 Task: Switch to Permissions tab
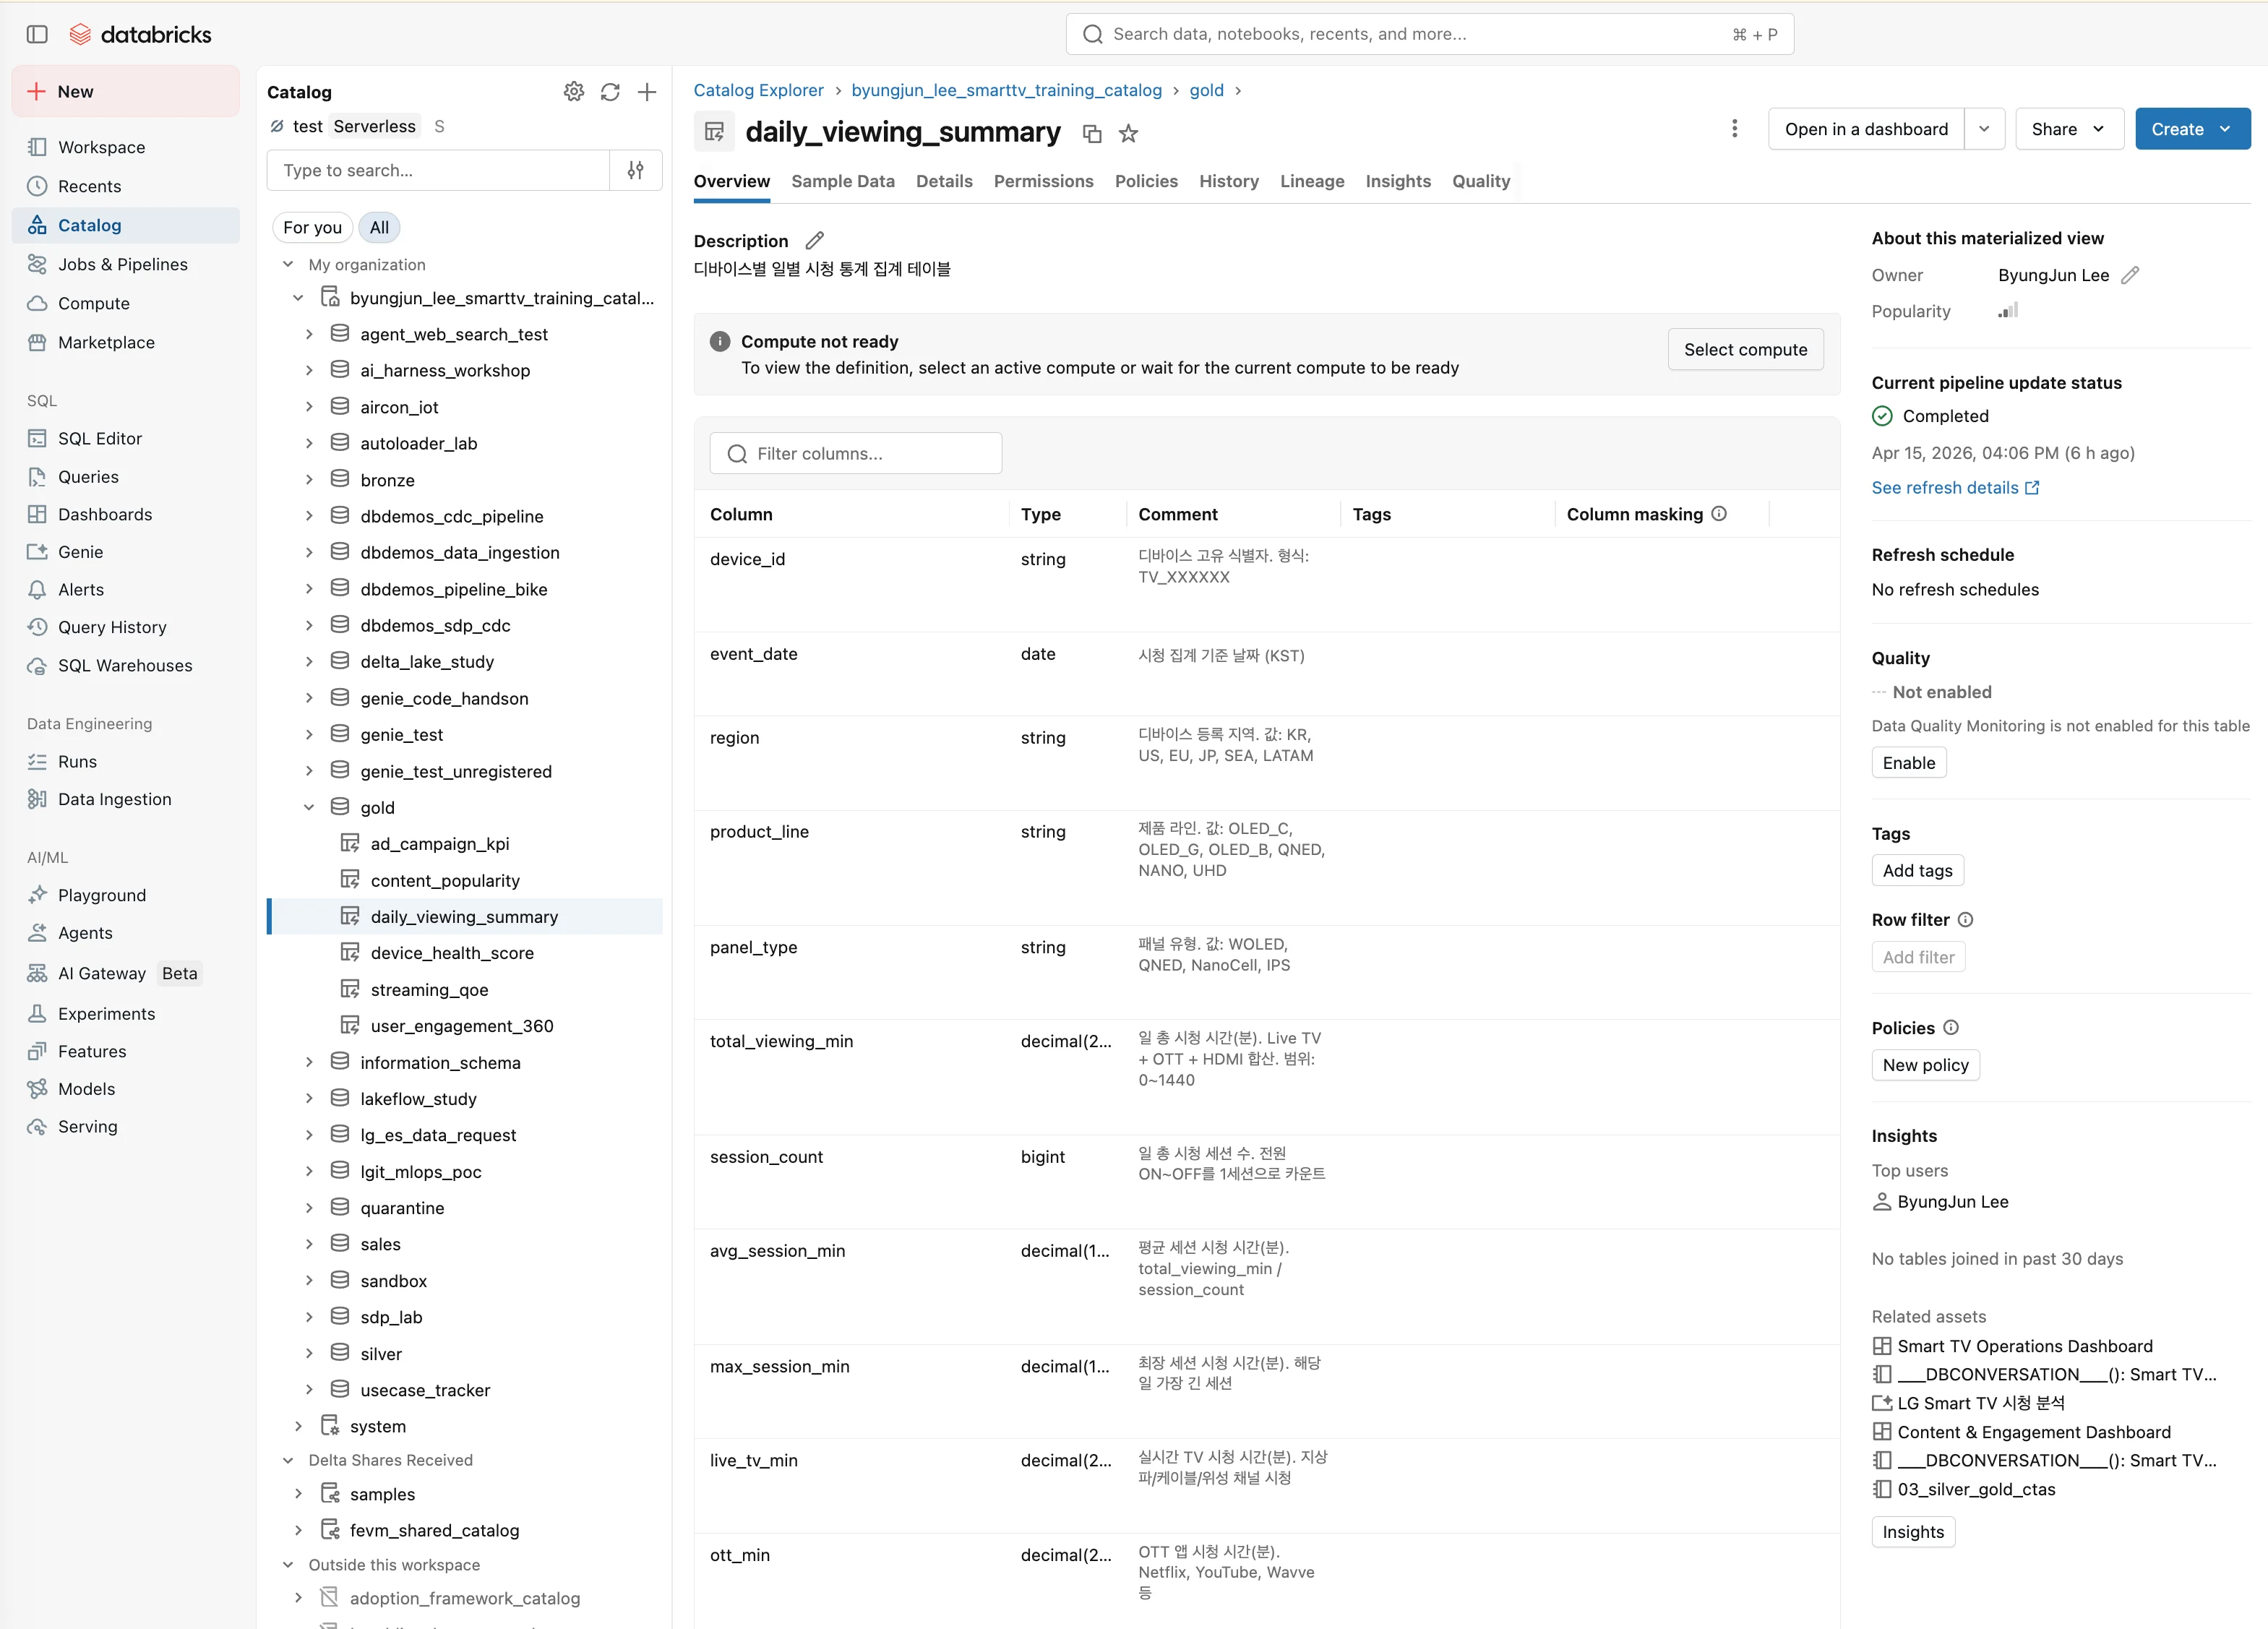(x=1043, y=181)
